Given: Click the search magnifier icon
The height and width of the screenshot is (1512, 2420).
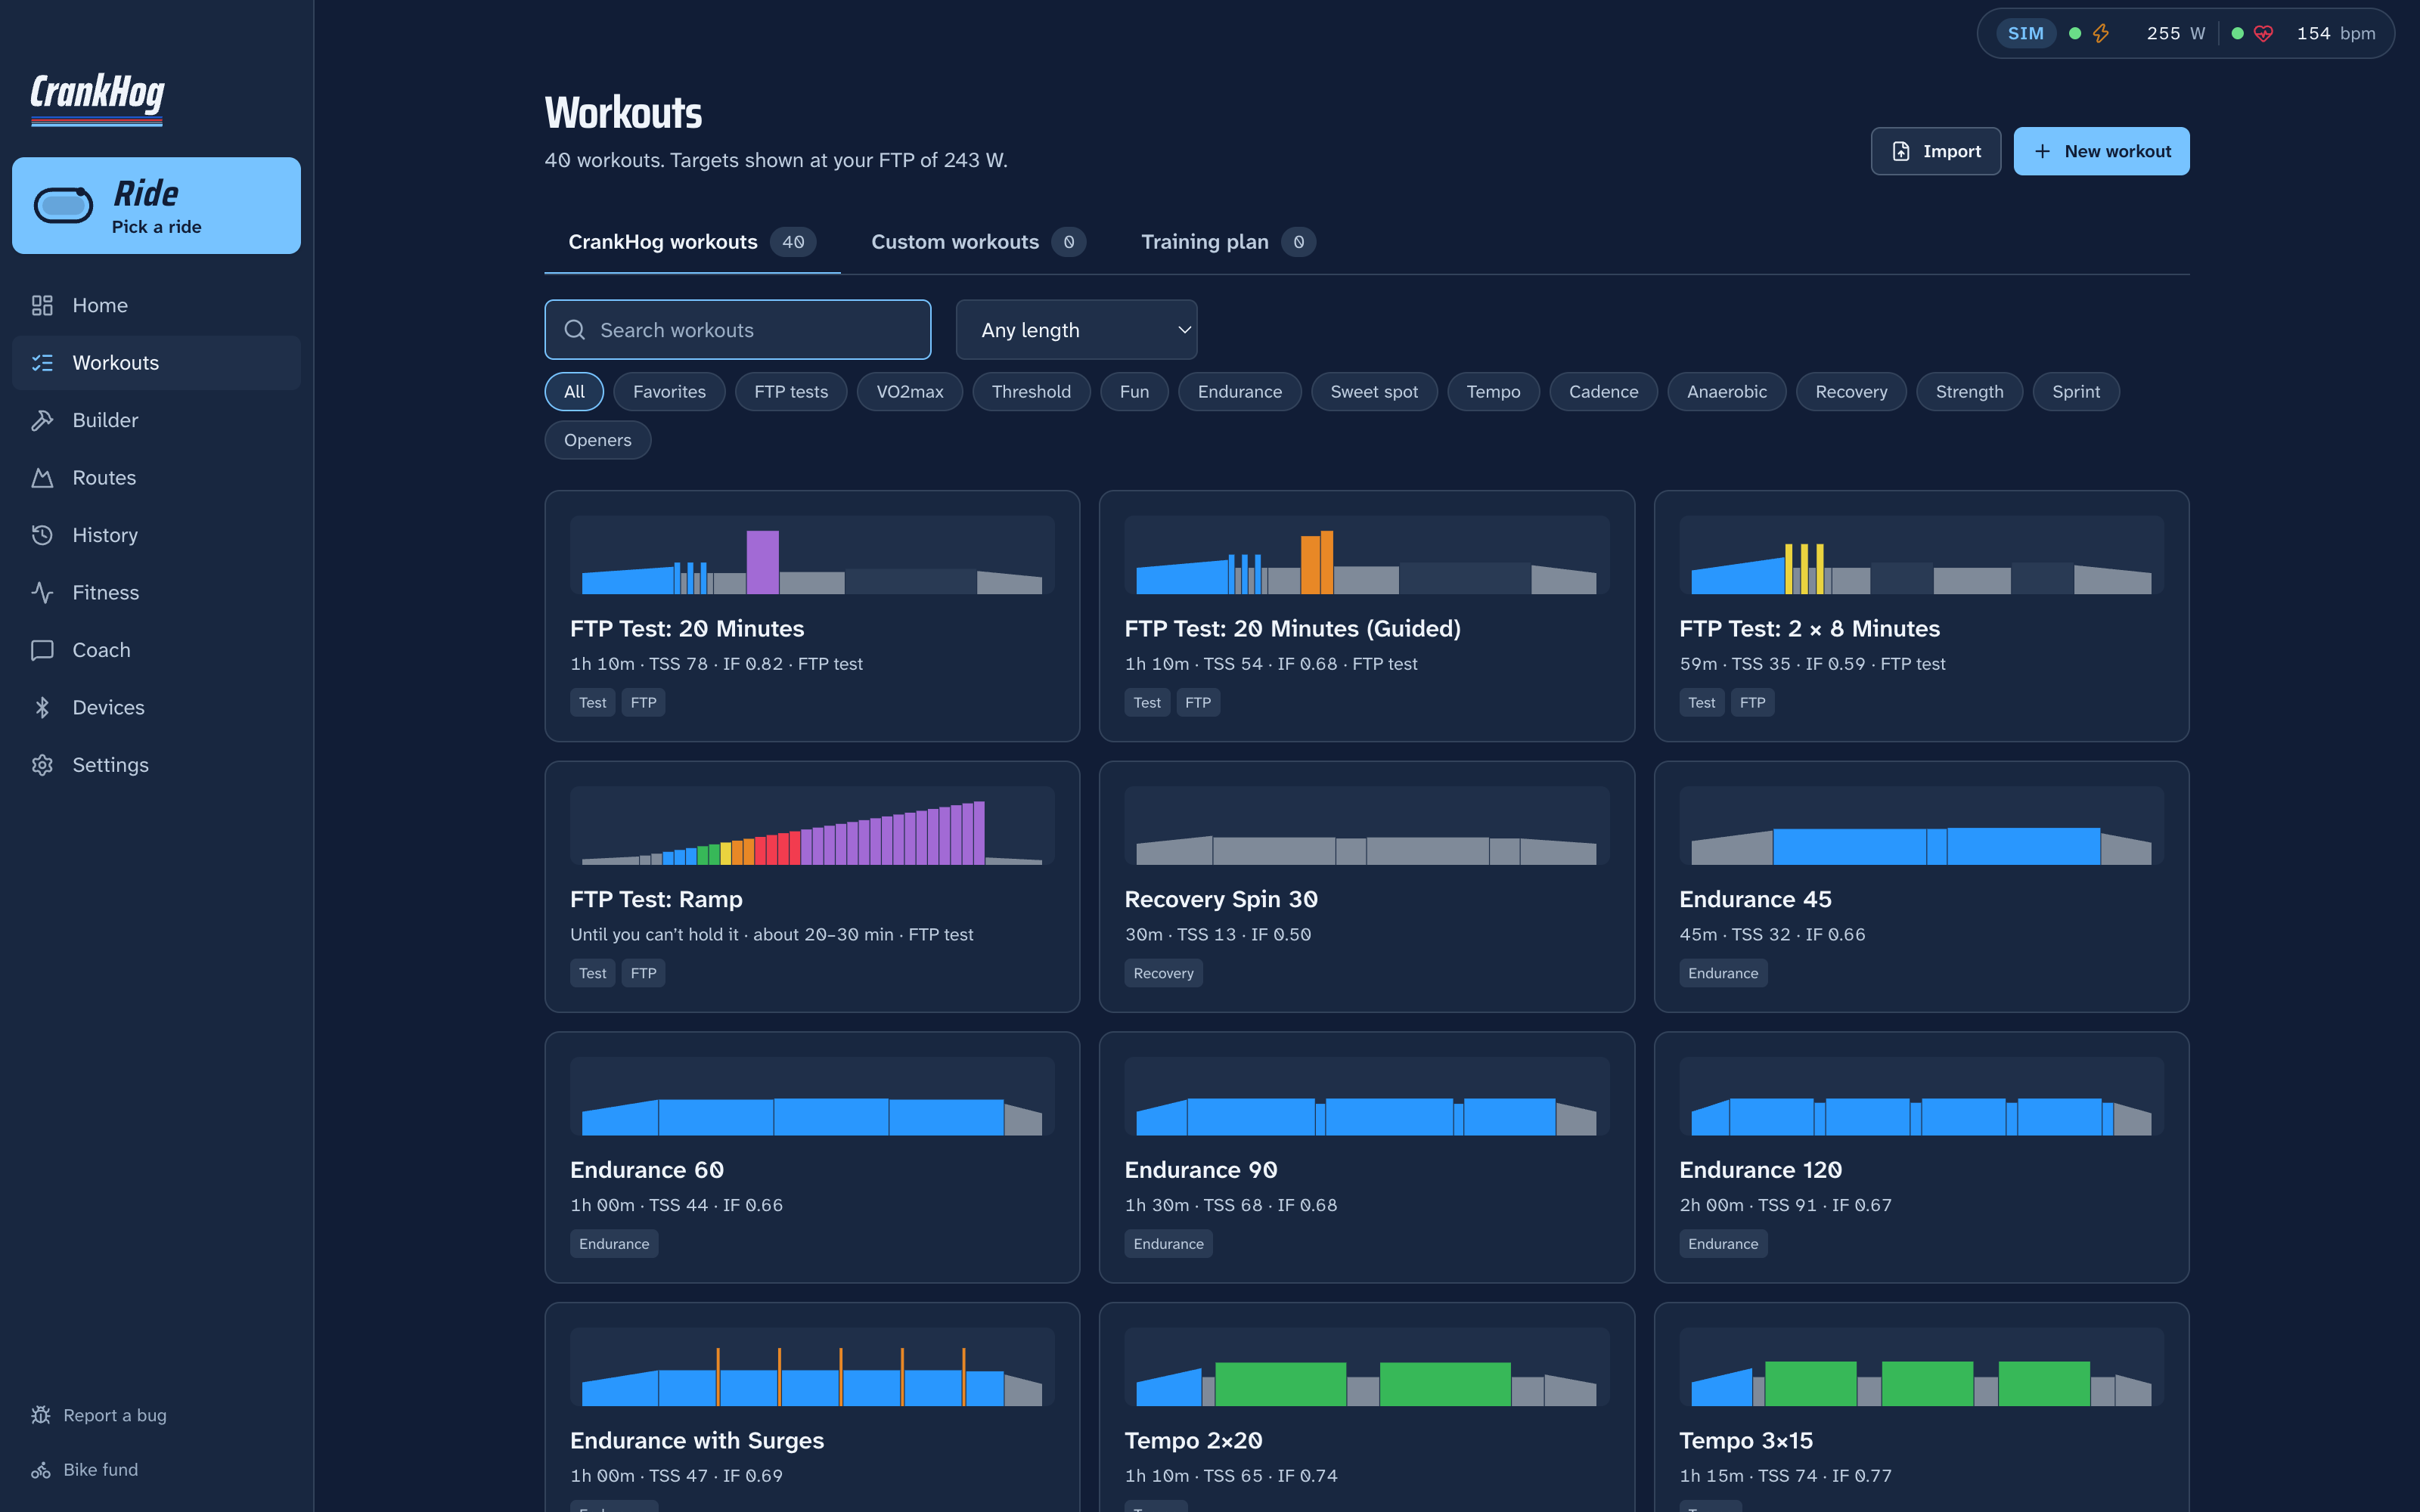Looking at the screenshot, I should pos(575,330).
